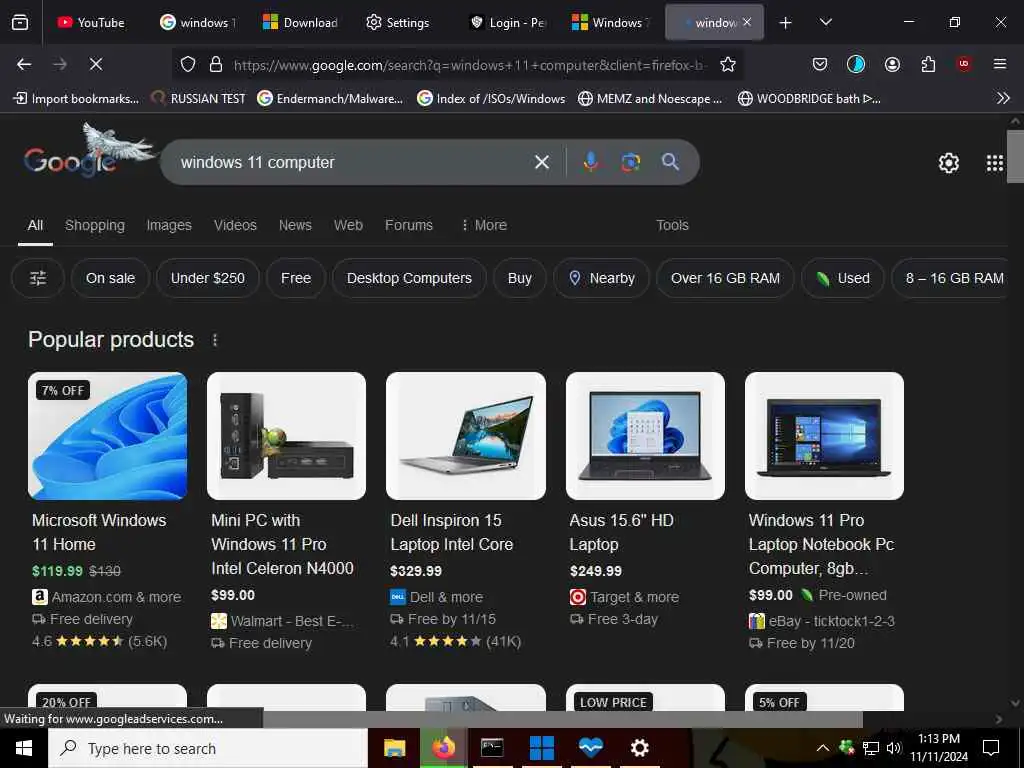Click the Asus 15.6" HD Laptop thumbnail
The width and height of the screenshot is (1024, 768).
[x=645, y=436]
